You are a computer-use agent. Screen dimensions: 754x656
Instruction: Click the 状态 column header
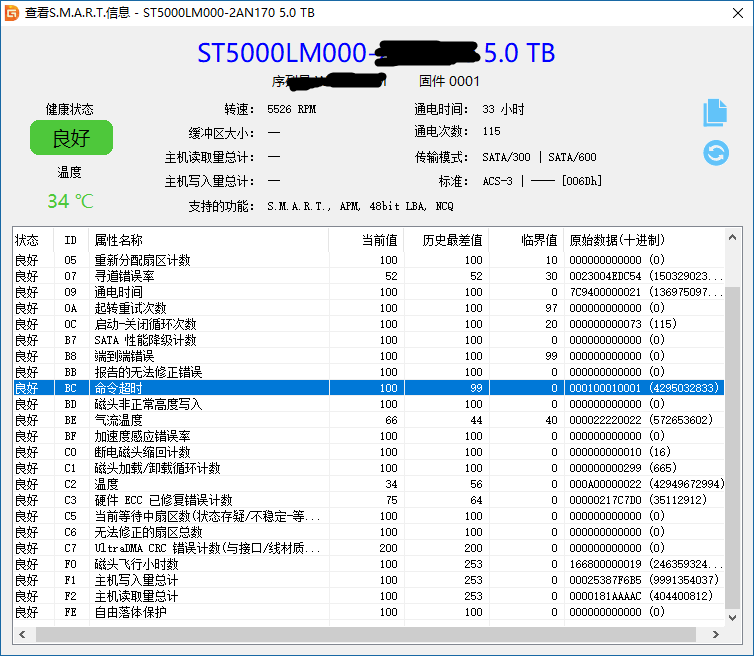pos(33,240)
